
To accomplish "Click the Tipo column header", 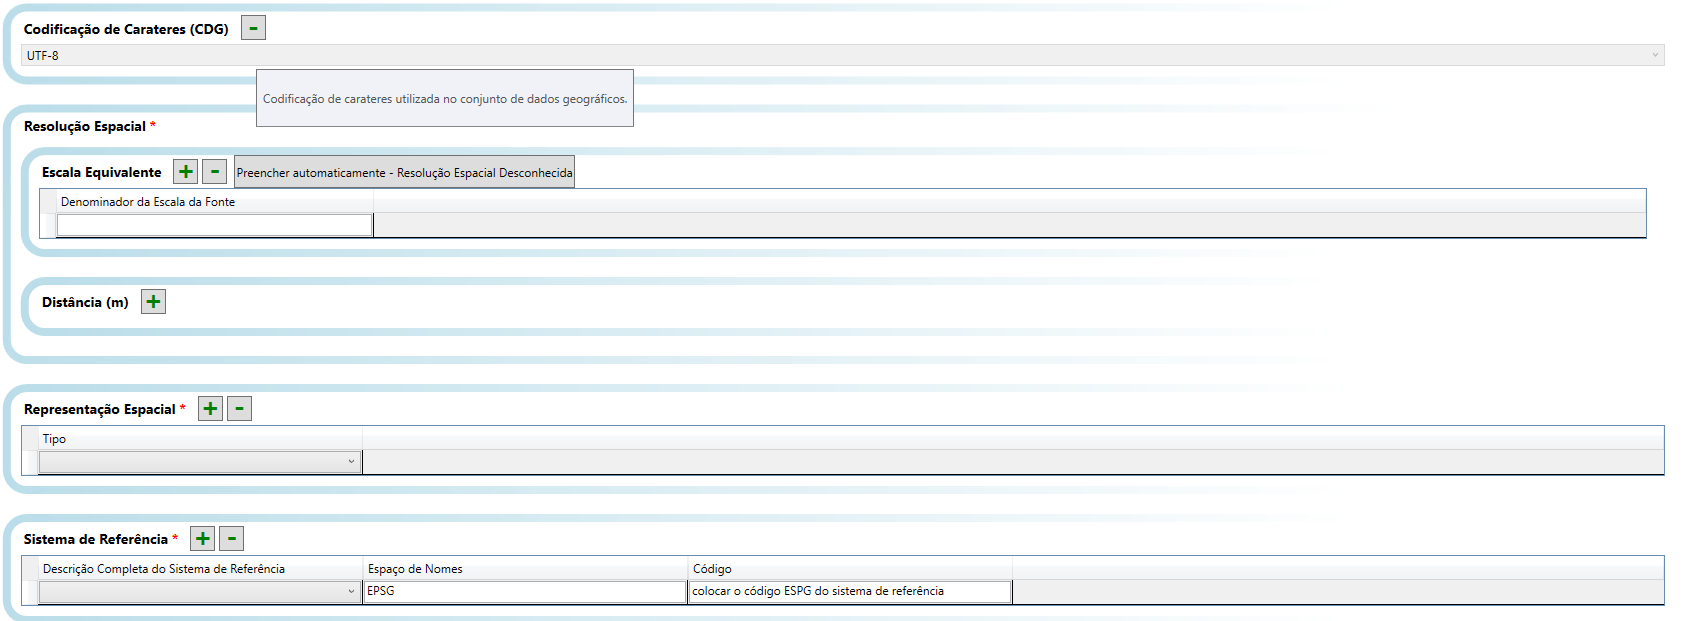I will 55,439.
